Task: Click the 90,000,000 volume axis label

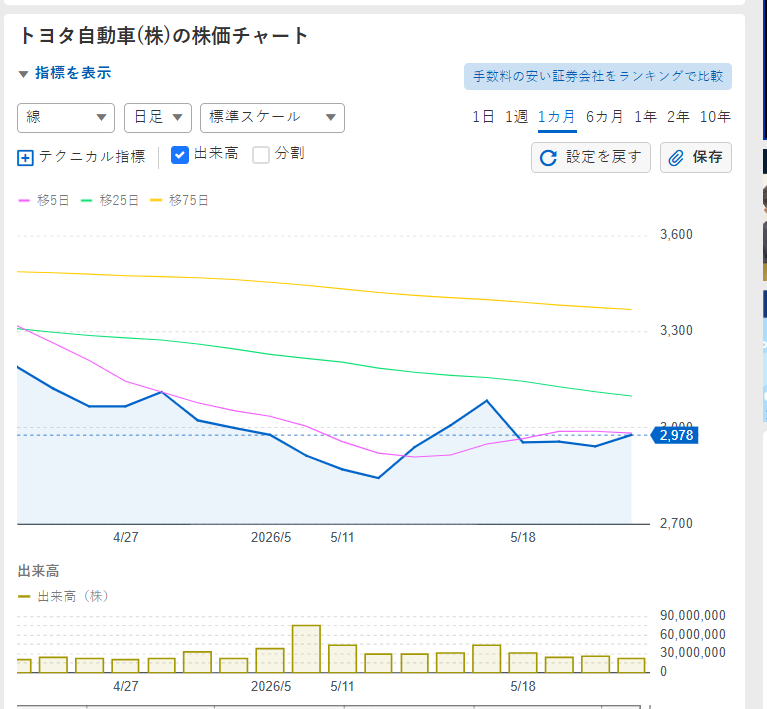Action: pyautogui.click(x=693, y=616)
